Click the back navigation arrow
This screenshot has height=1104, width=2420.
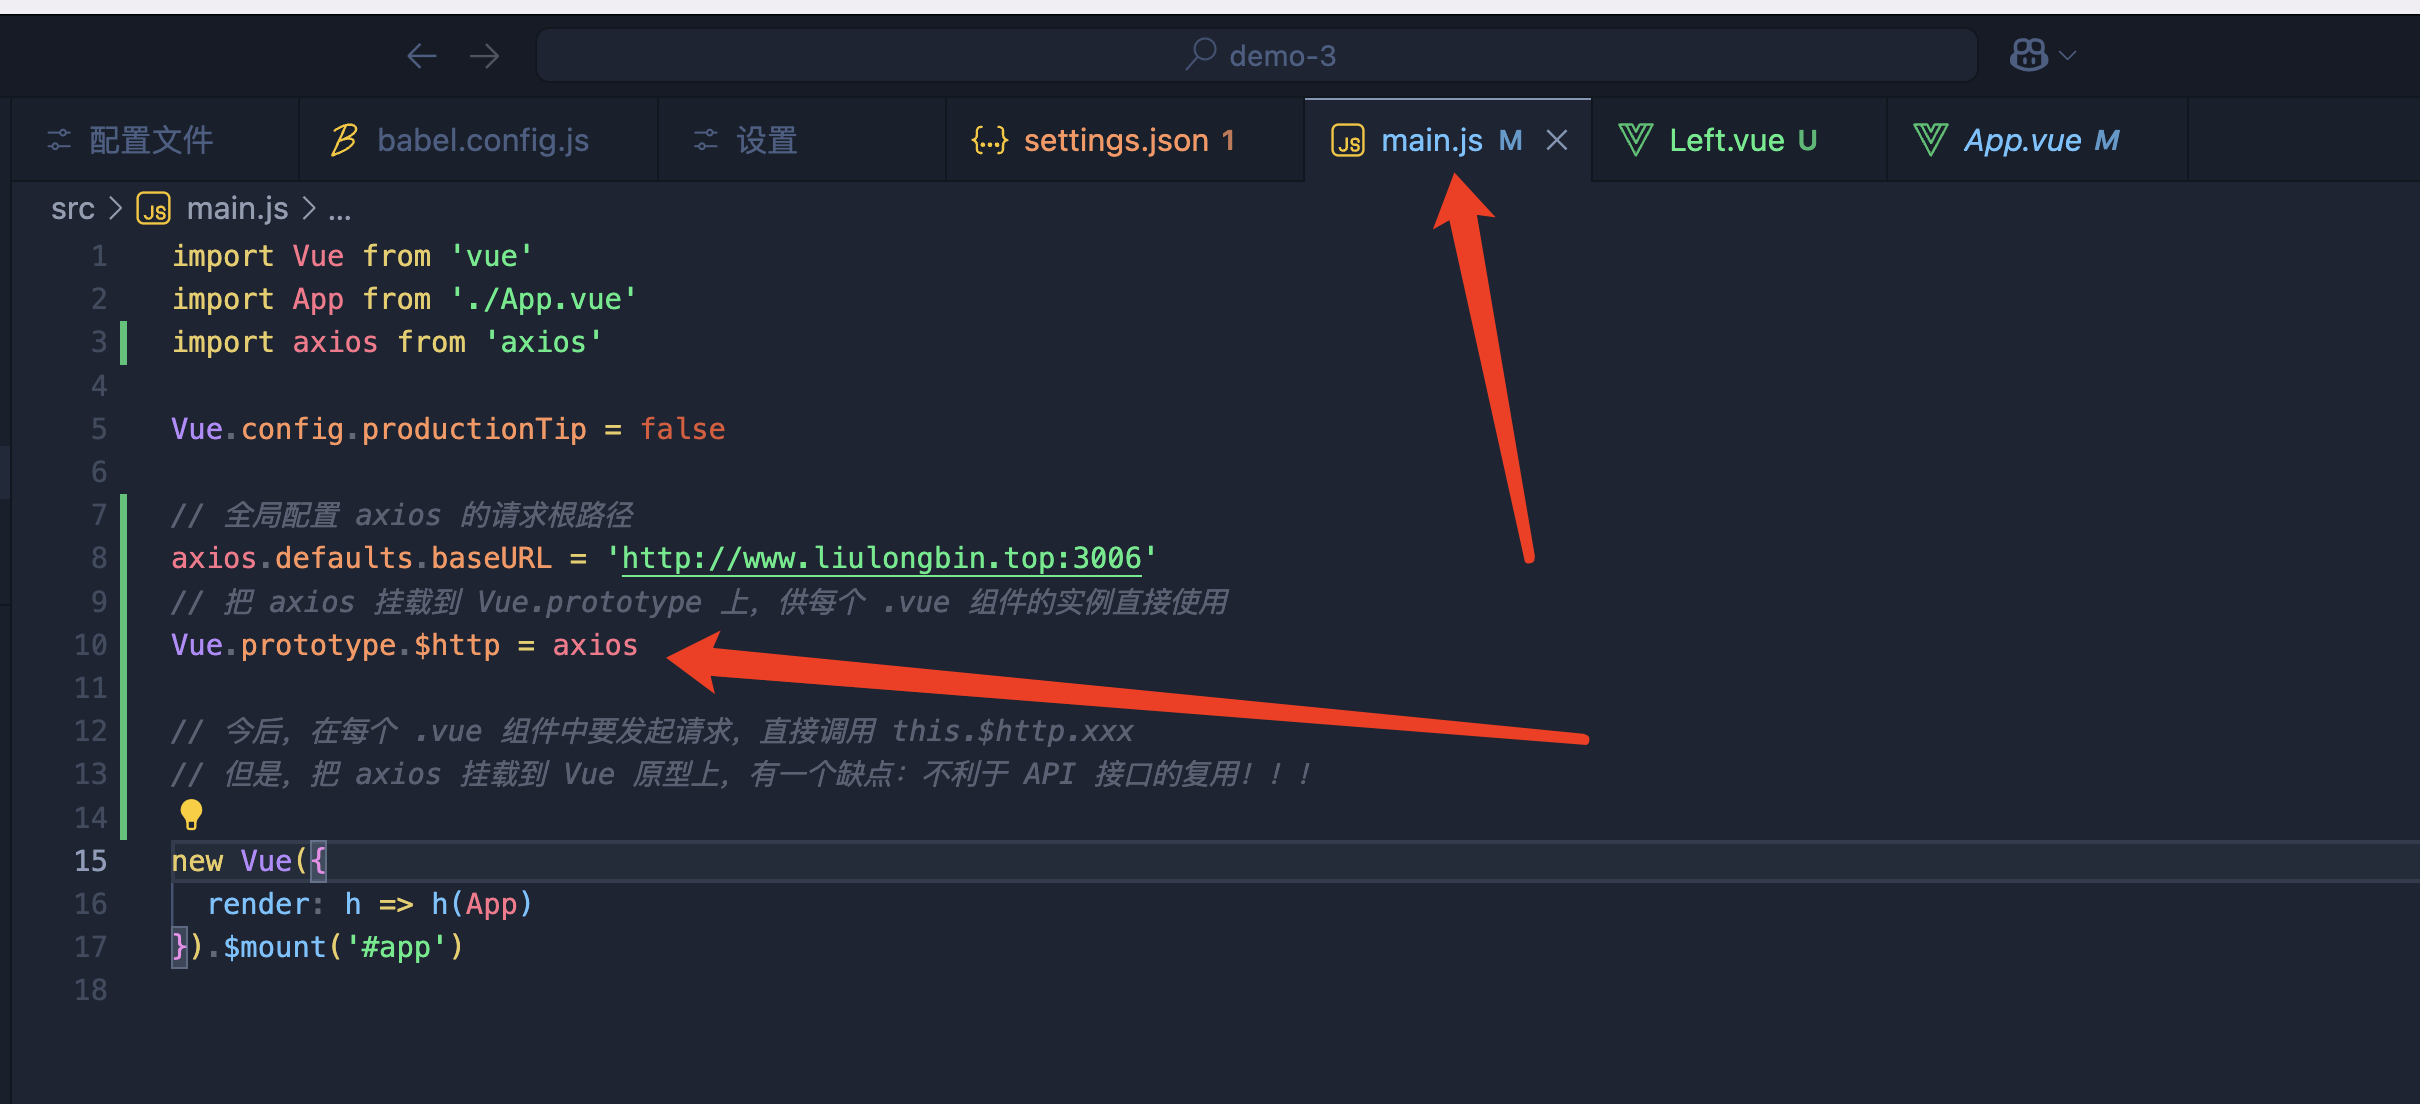pyautogui.click(x=422, y=56)
